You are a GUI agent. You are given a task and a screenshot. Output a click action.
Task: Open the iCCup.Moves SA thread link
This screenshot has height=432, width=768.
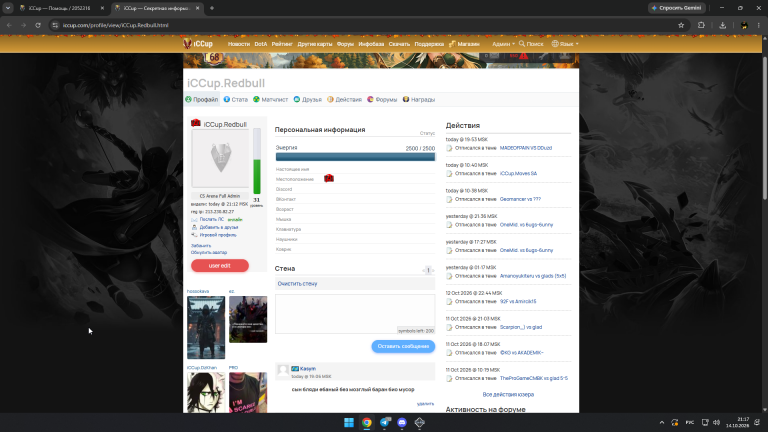(x=518, y=173)
